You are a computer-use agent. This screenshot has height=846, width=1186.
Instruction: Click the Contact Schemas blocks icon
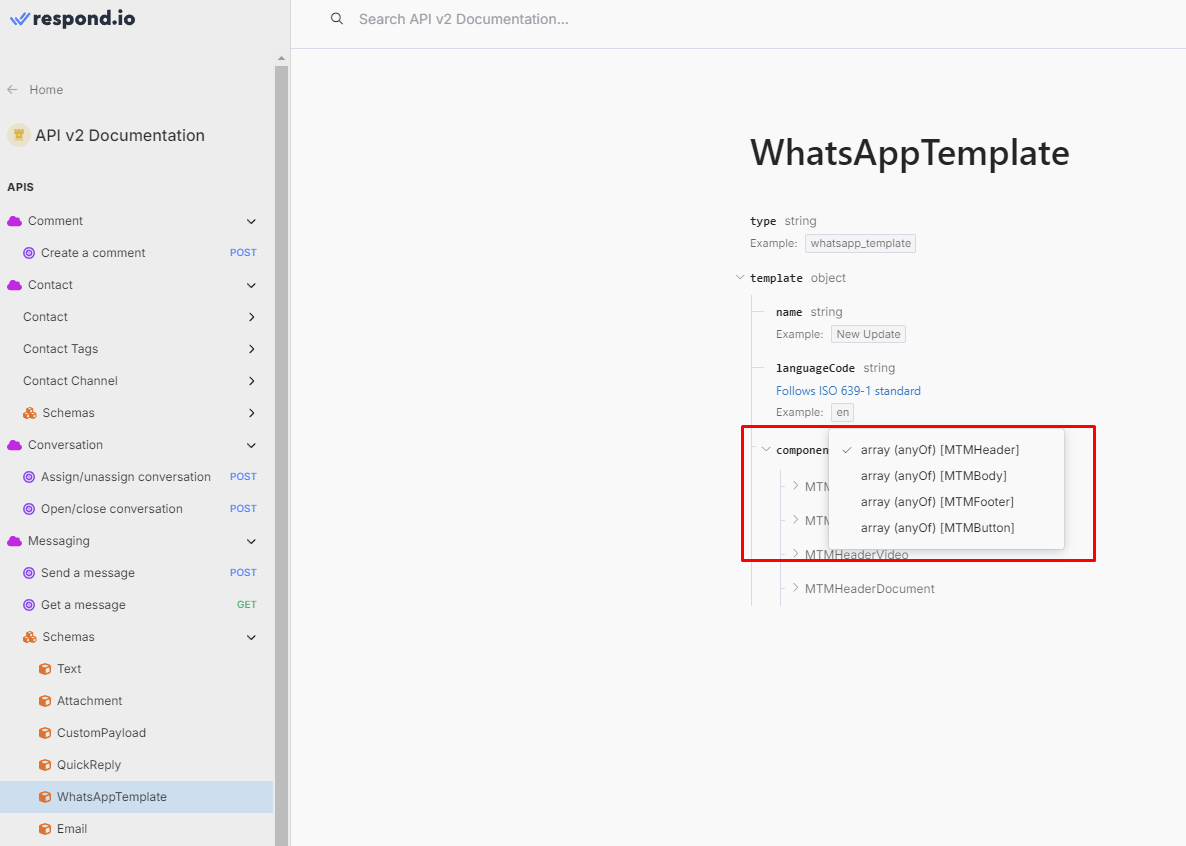click(x=29, y=413)
